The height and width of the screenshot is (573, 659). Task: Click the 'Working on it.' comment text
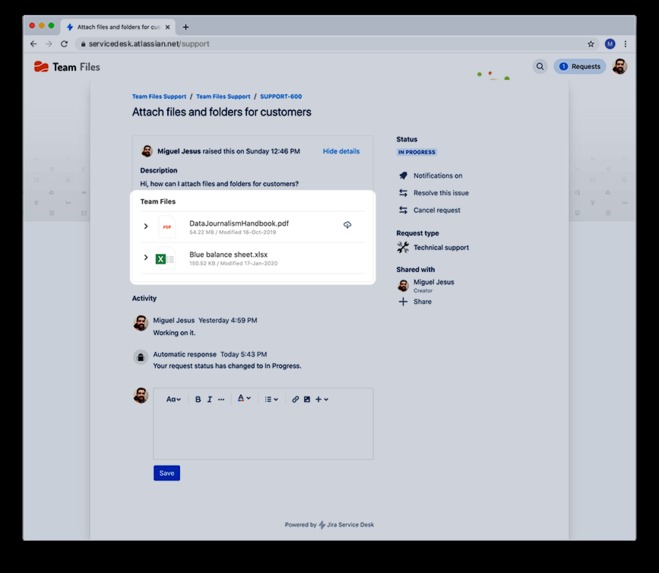(174, 333)
